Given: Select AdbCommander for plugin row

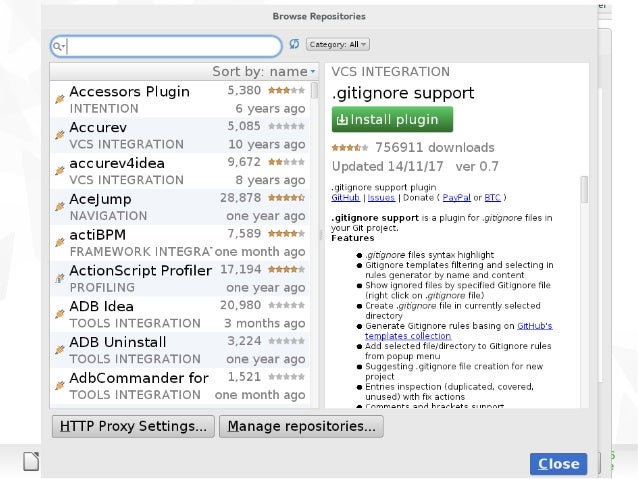Looking at the screenshot, I should tap(179, 386).
